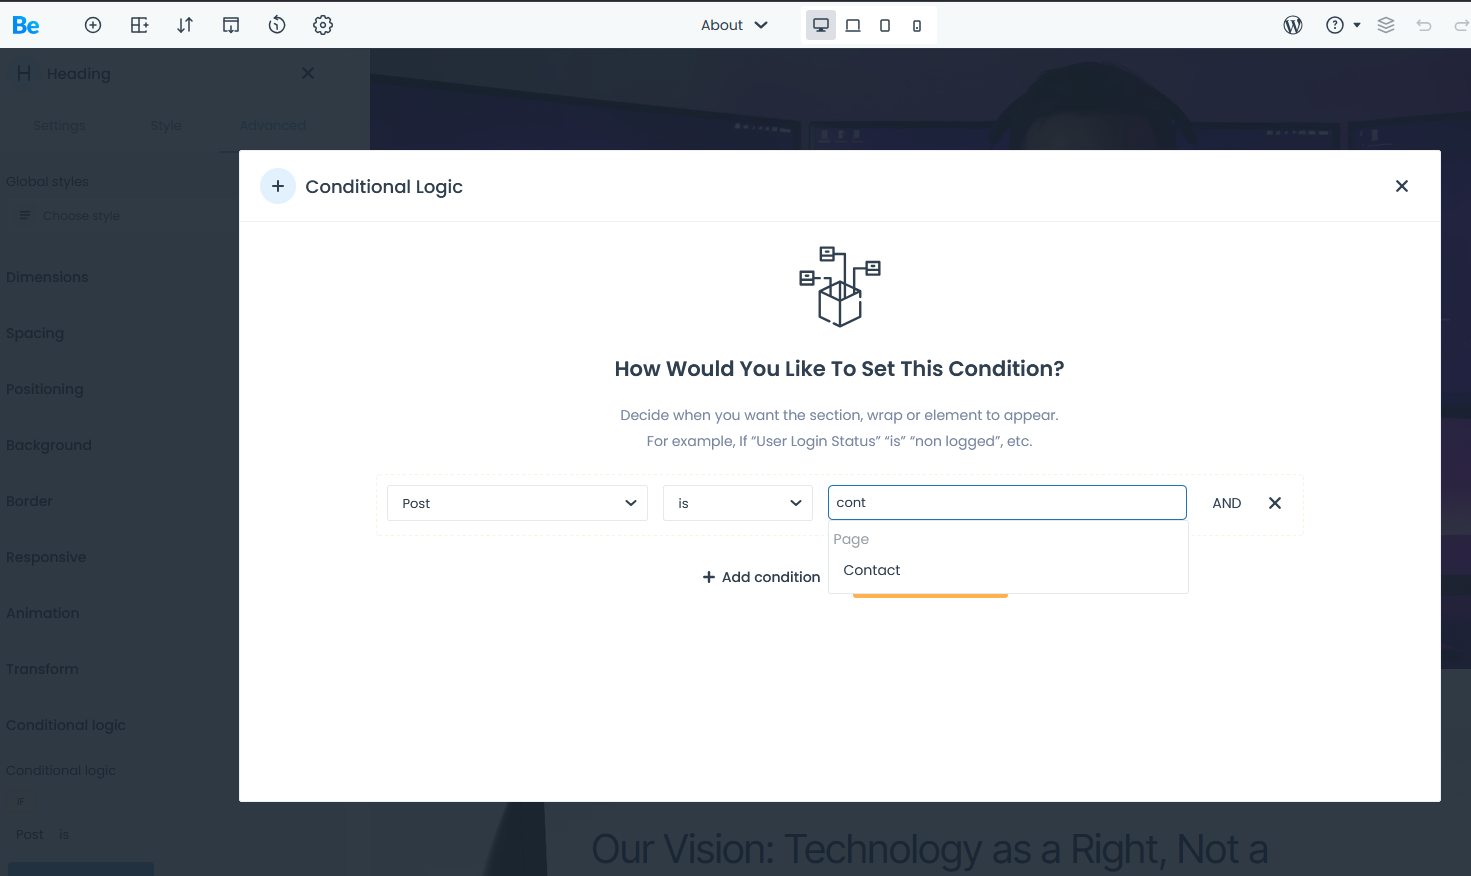Screen dimensions: 1471x876
Task: Switch to mobile preview mode
Action: pos(917,25)
